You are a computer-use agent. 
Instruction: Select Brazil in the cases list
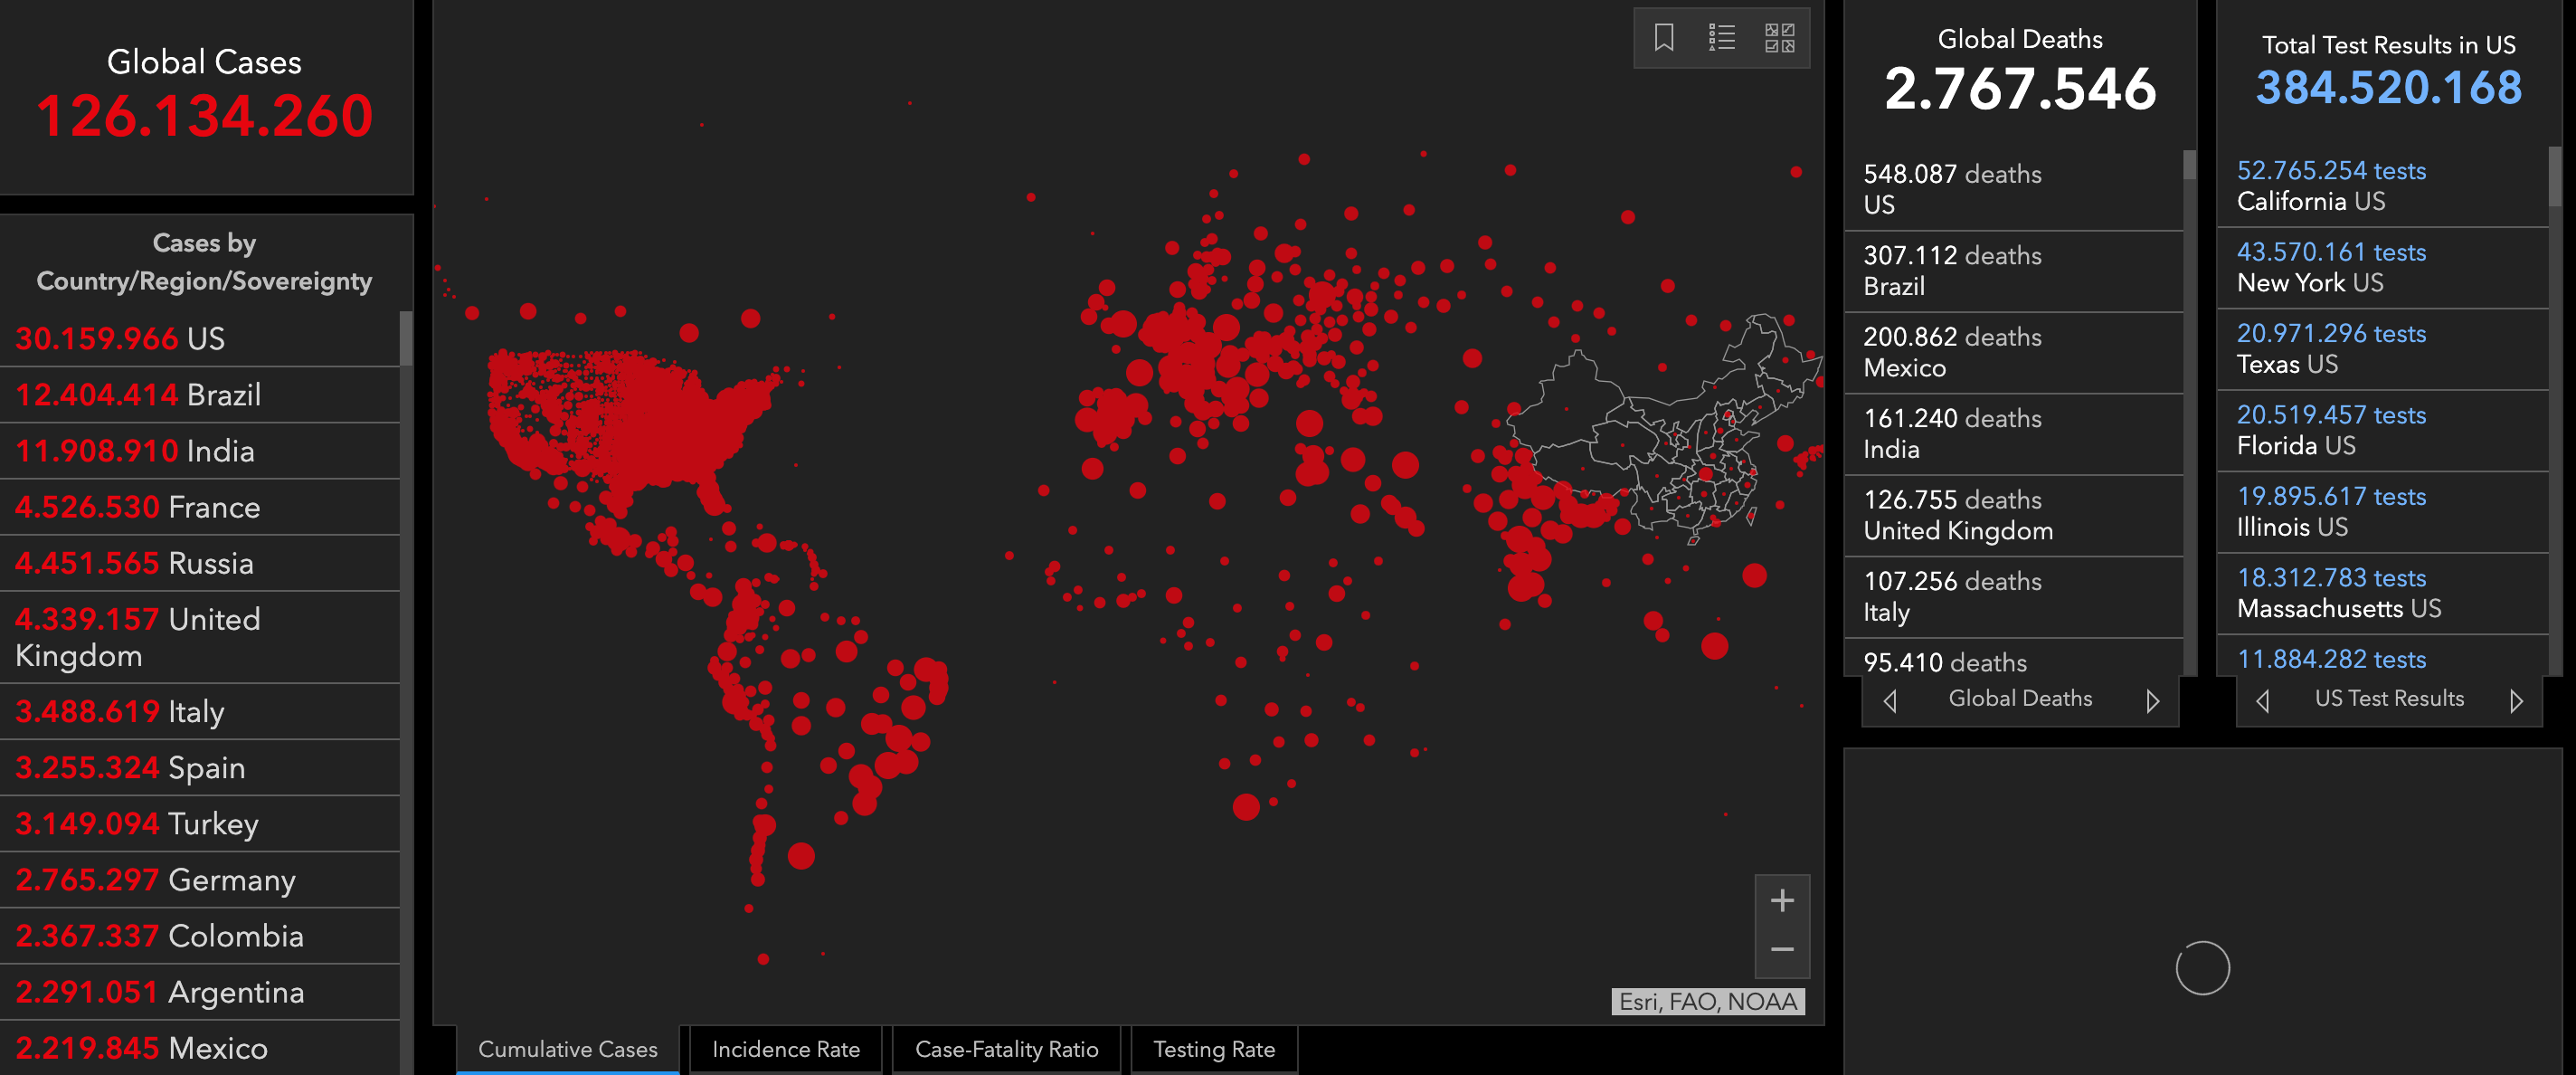[x=200, y=395]
